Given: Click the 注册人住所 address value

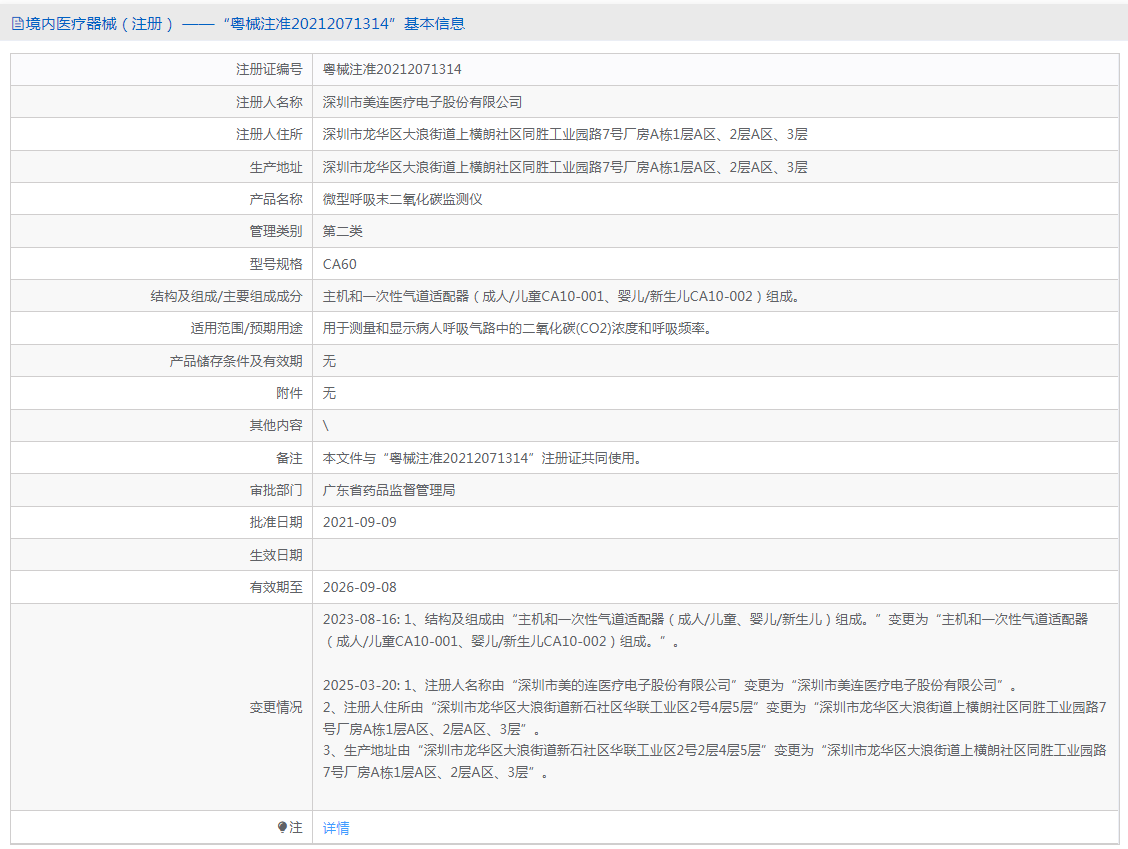Looking at the screenshot, I should [x=565, y=135].
